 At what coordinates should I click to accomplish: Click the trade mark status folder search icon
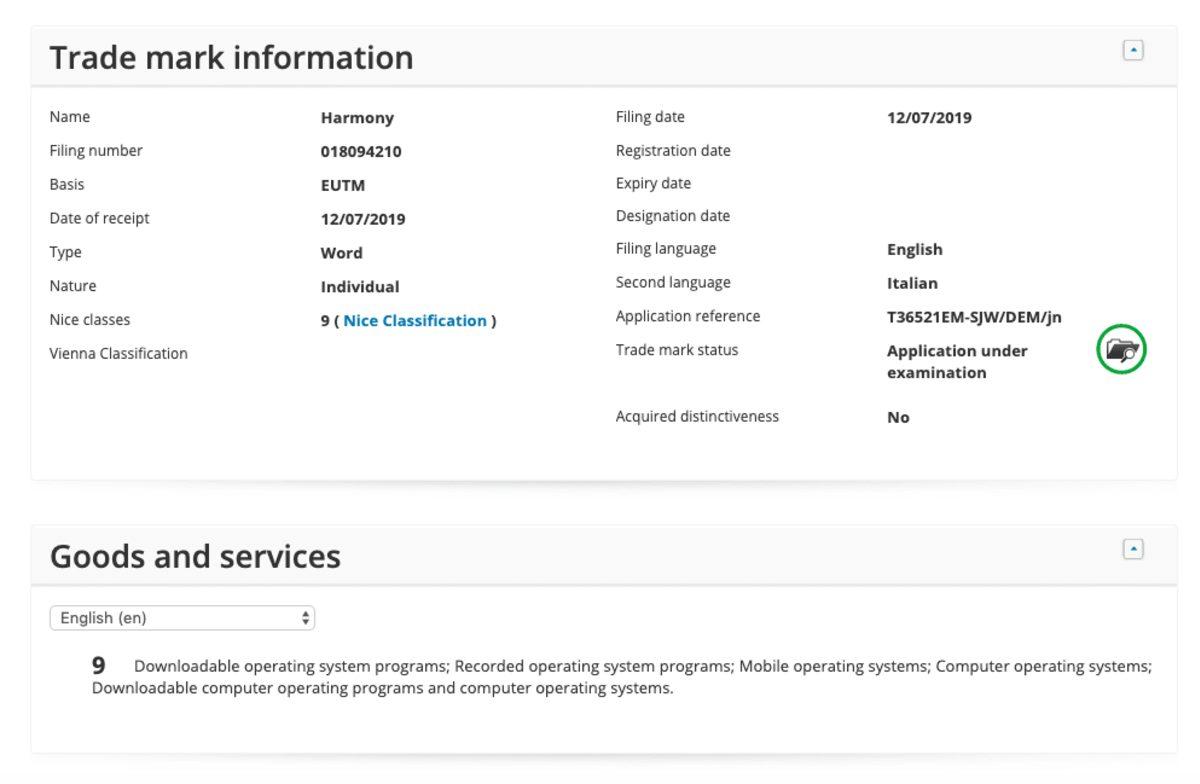pos(1121,350)
